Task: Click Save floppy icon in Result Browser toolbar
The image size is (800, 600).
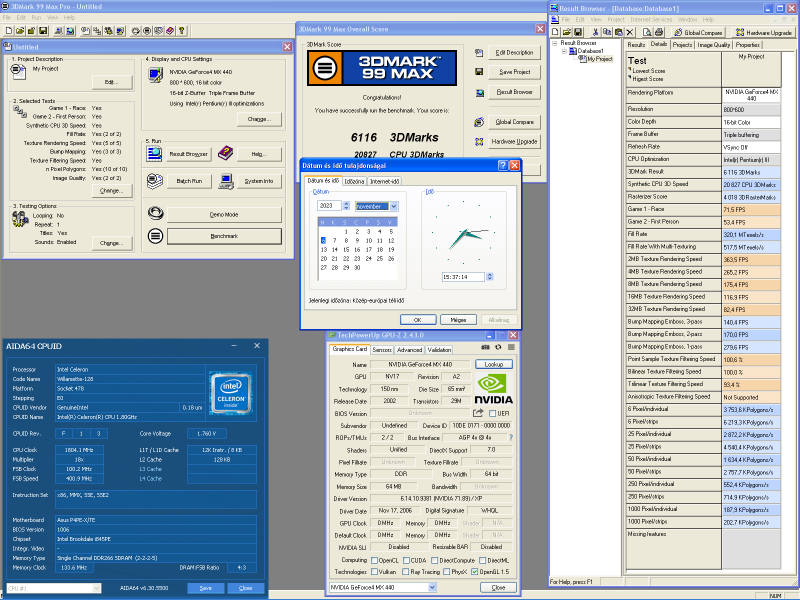Action: [x=578, y=32]
